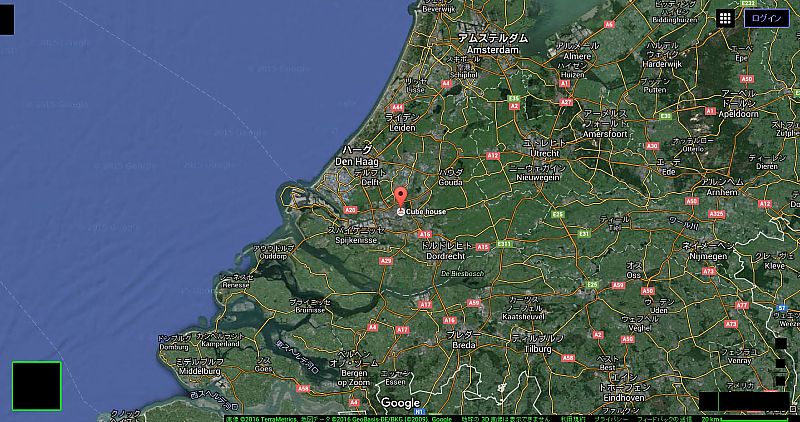Viewport: 800px width, 422px height.
Task: Click the A15 road shield
Action: [x=483, y=247]
